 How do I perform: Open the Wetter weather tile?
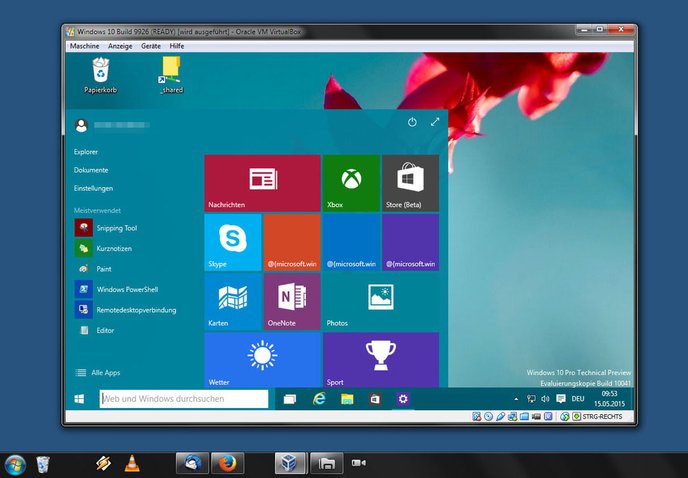click(262, 360)
